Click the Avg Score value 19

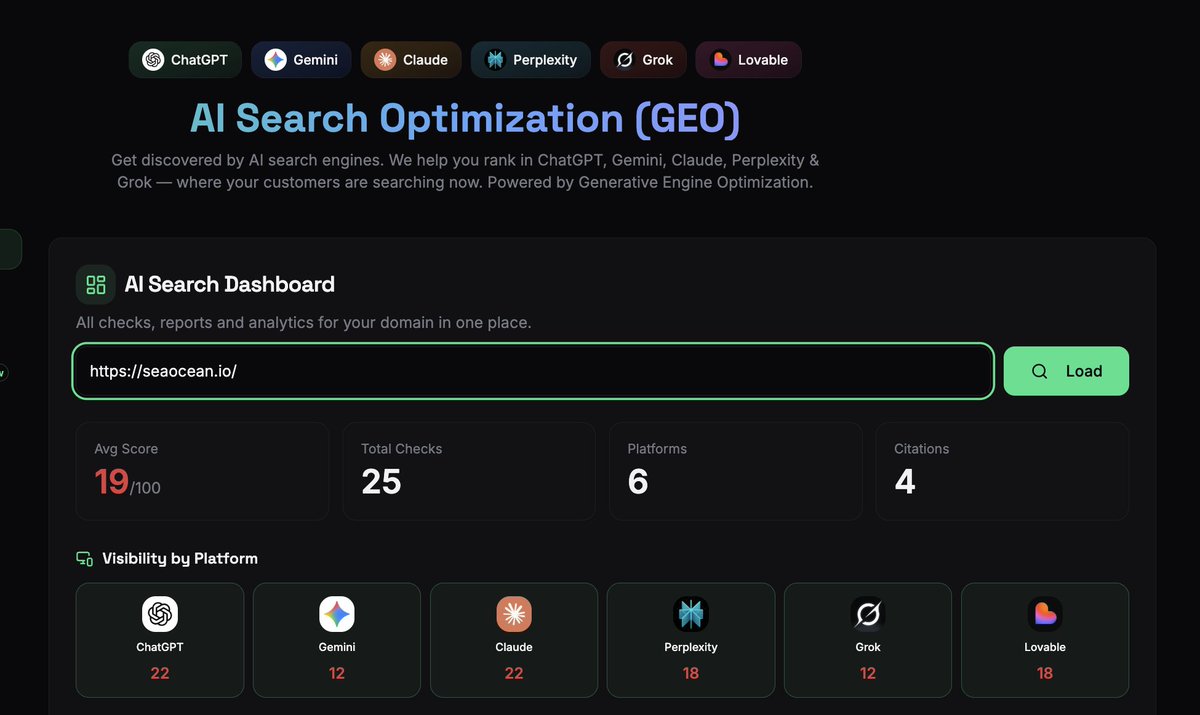[111, 482]
